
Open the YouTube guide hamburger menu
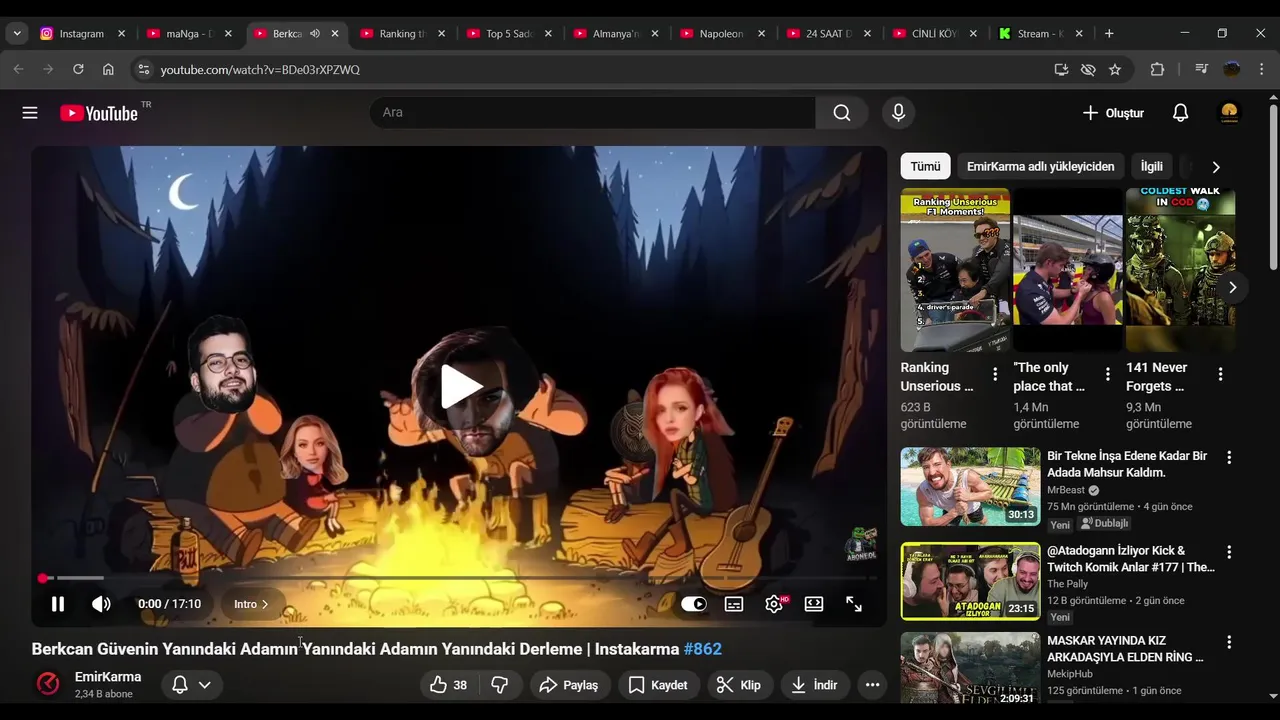click(30, 113)
